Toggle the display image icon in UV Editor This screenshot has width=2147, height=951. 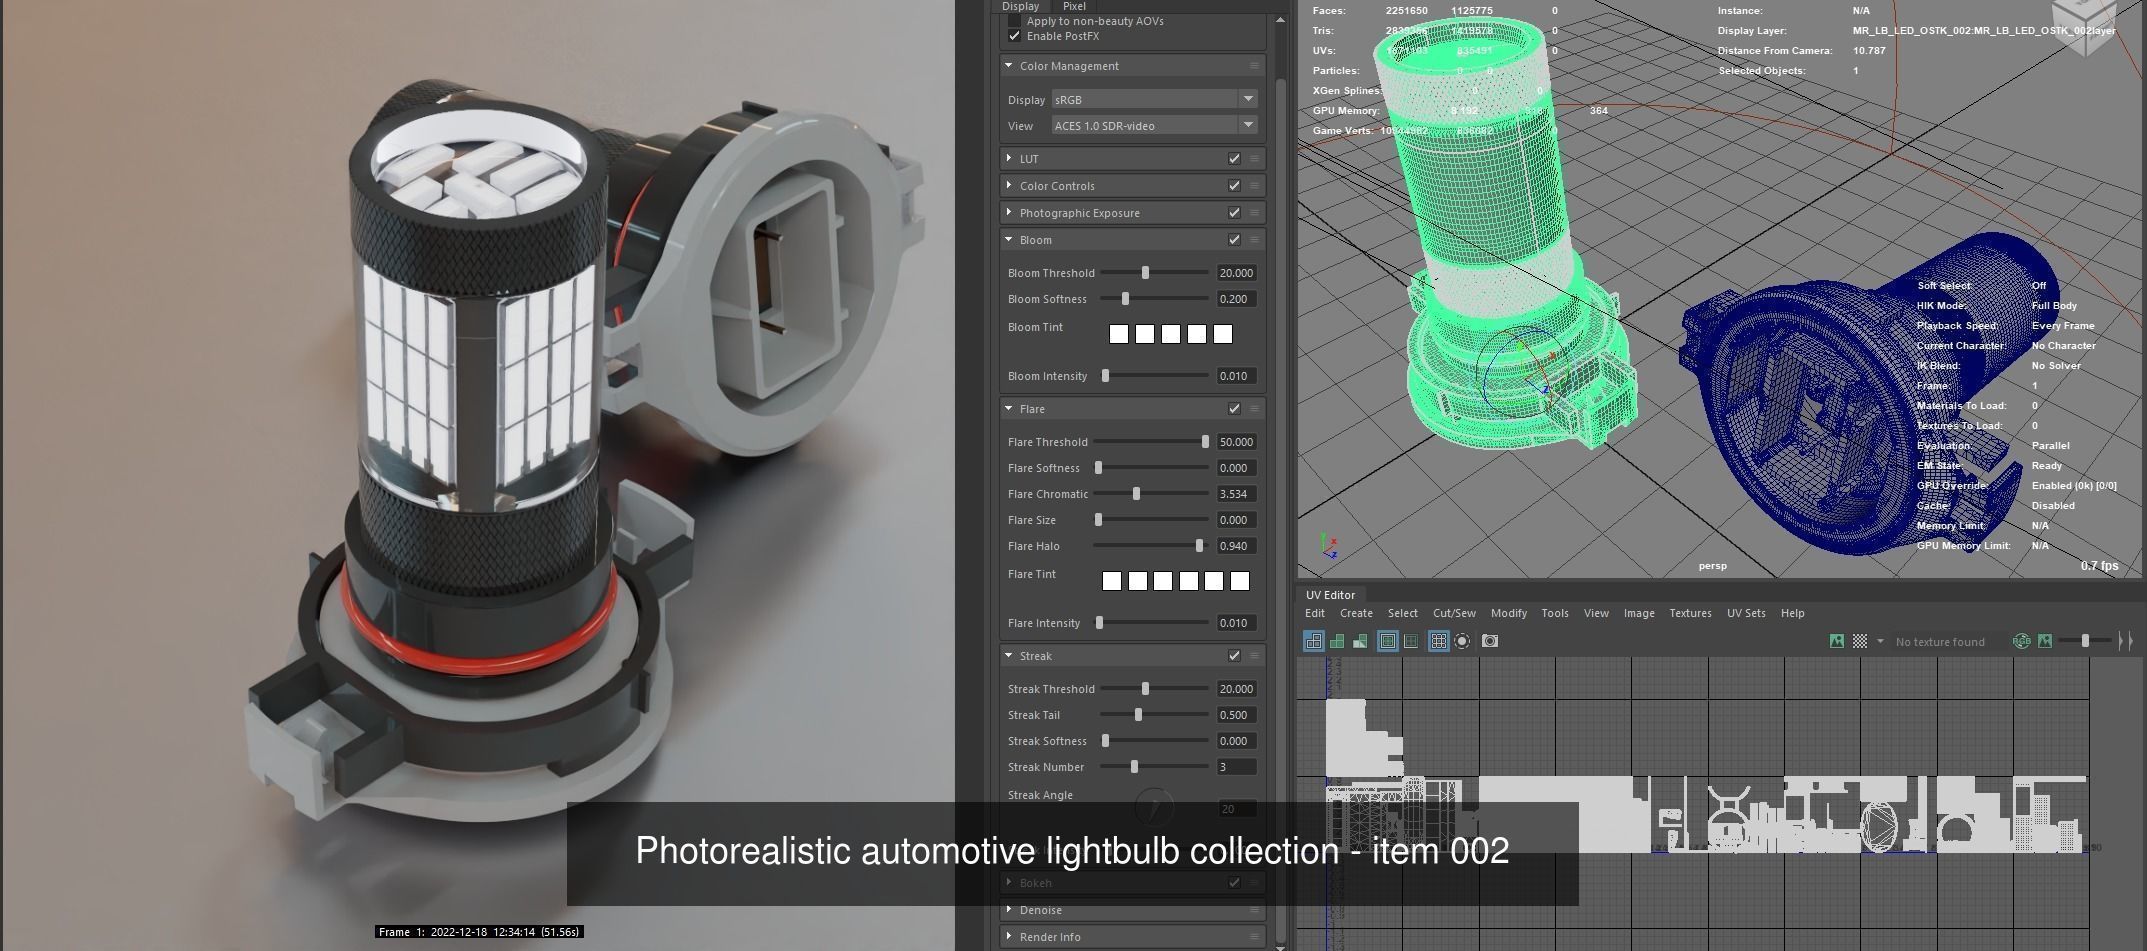(1837, 641)
